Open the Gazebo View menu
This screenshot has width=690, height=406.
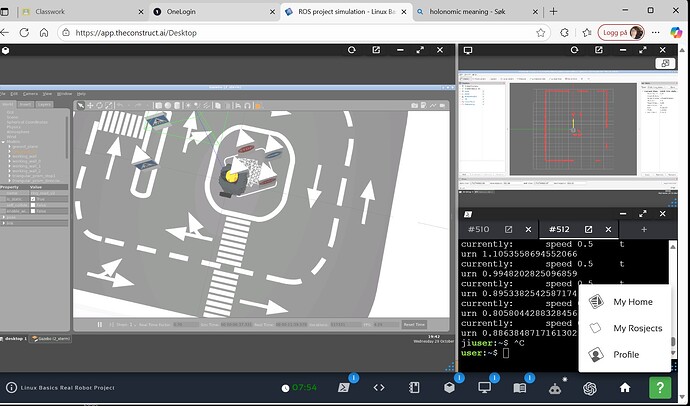coord(47,94)
